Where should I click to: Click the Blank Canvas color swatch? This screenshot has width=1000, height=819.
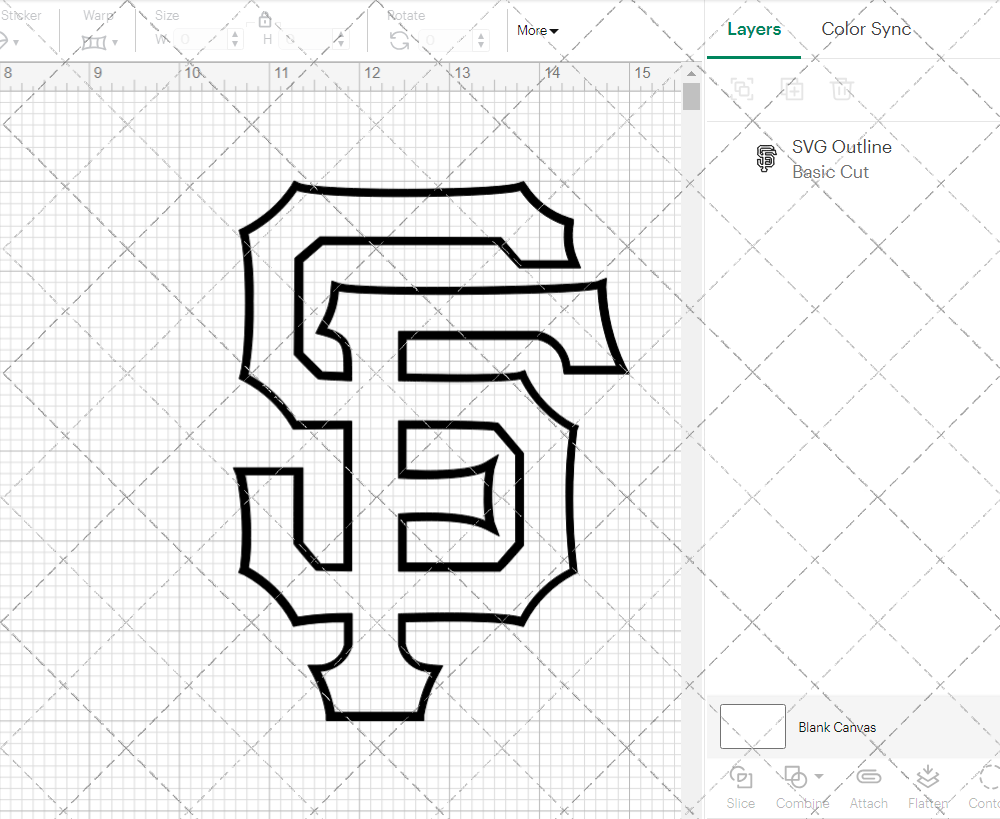point(752,727)
